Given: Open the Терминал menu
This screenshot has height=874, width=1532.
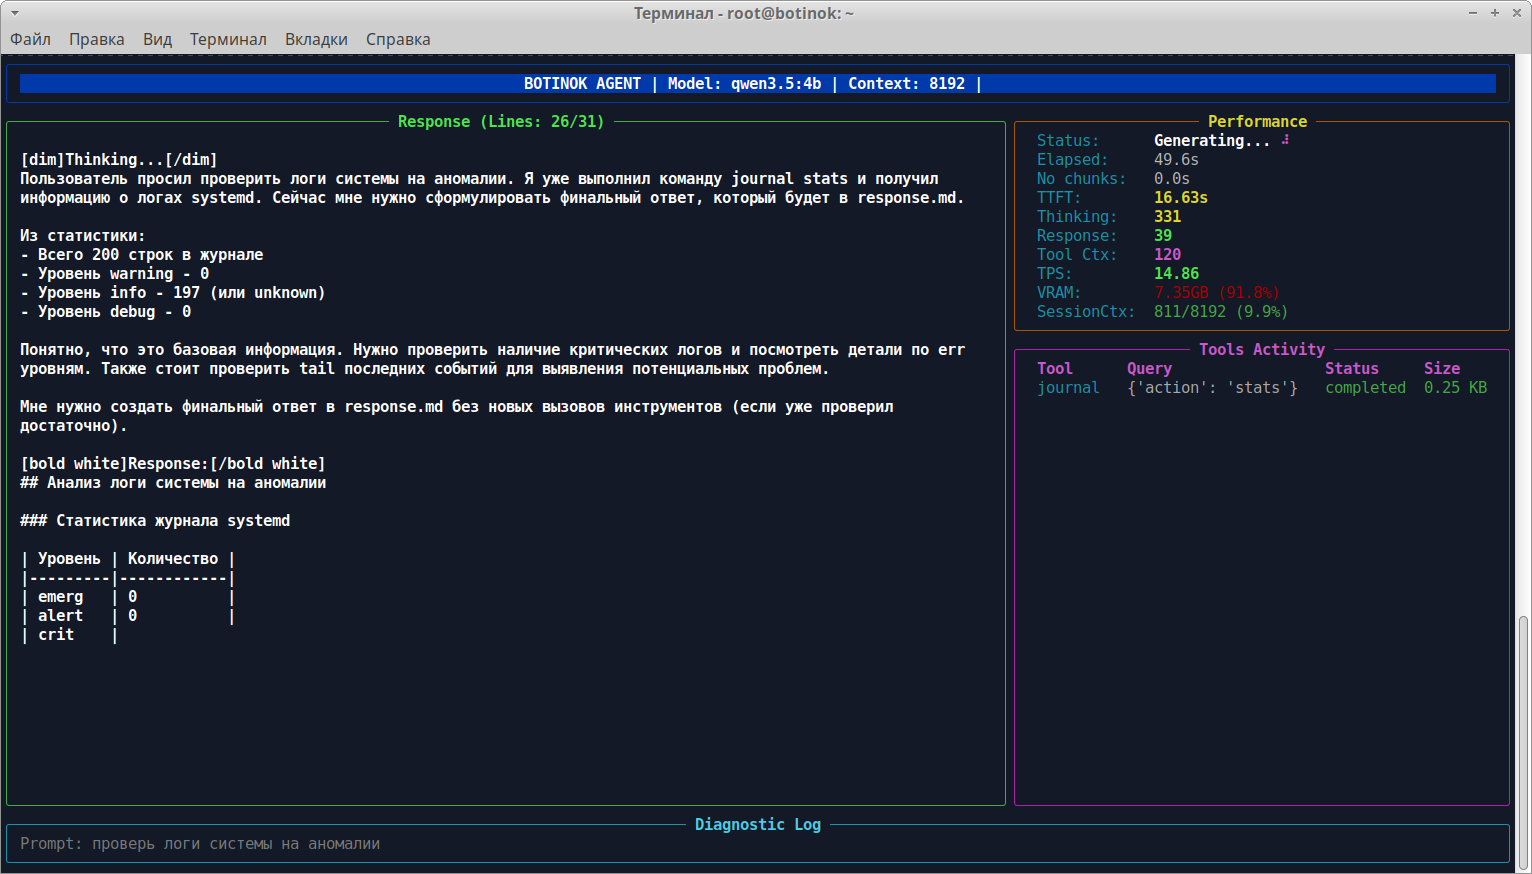Looking at the screenshot, I should click(228, 39).
